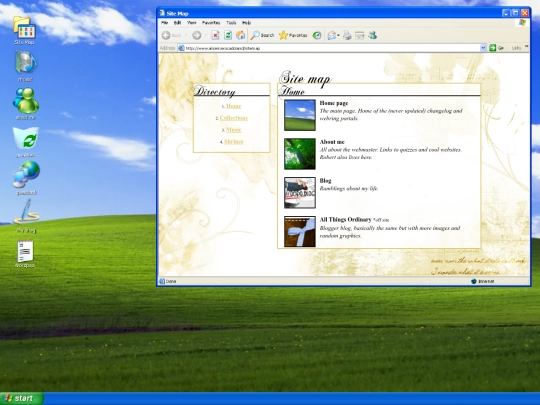Expand the address bar dropdown arrow
The width and height of the screenshot is (540, 405).
(483, 48)
